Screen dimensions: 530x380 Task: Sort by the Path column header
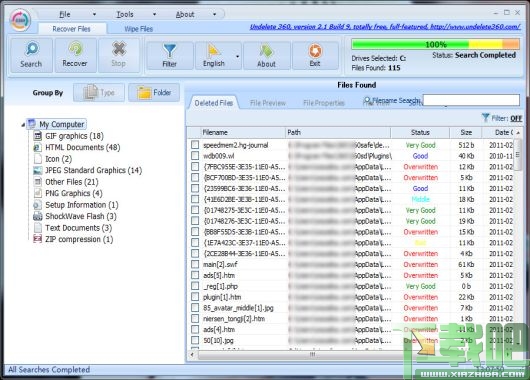click(x=338, y=133)
